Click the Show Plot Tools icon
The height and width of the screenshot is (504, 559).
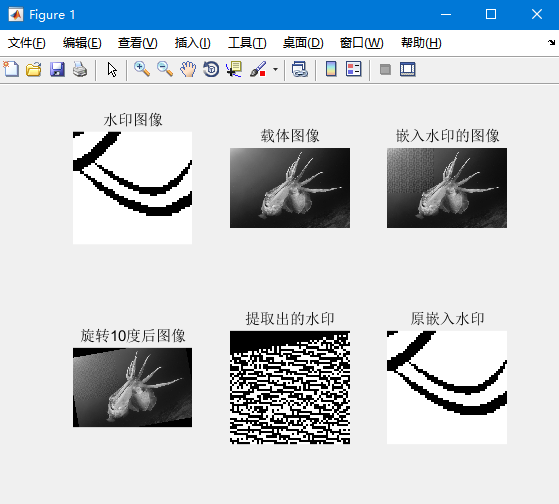[408, 69]
